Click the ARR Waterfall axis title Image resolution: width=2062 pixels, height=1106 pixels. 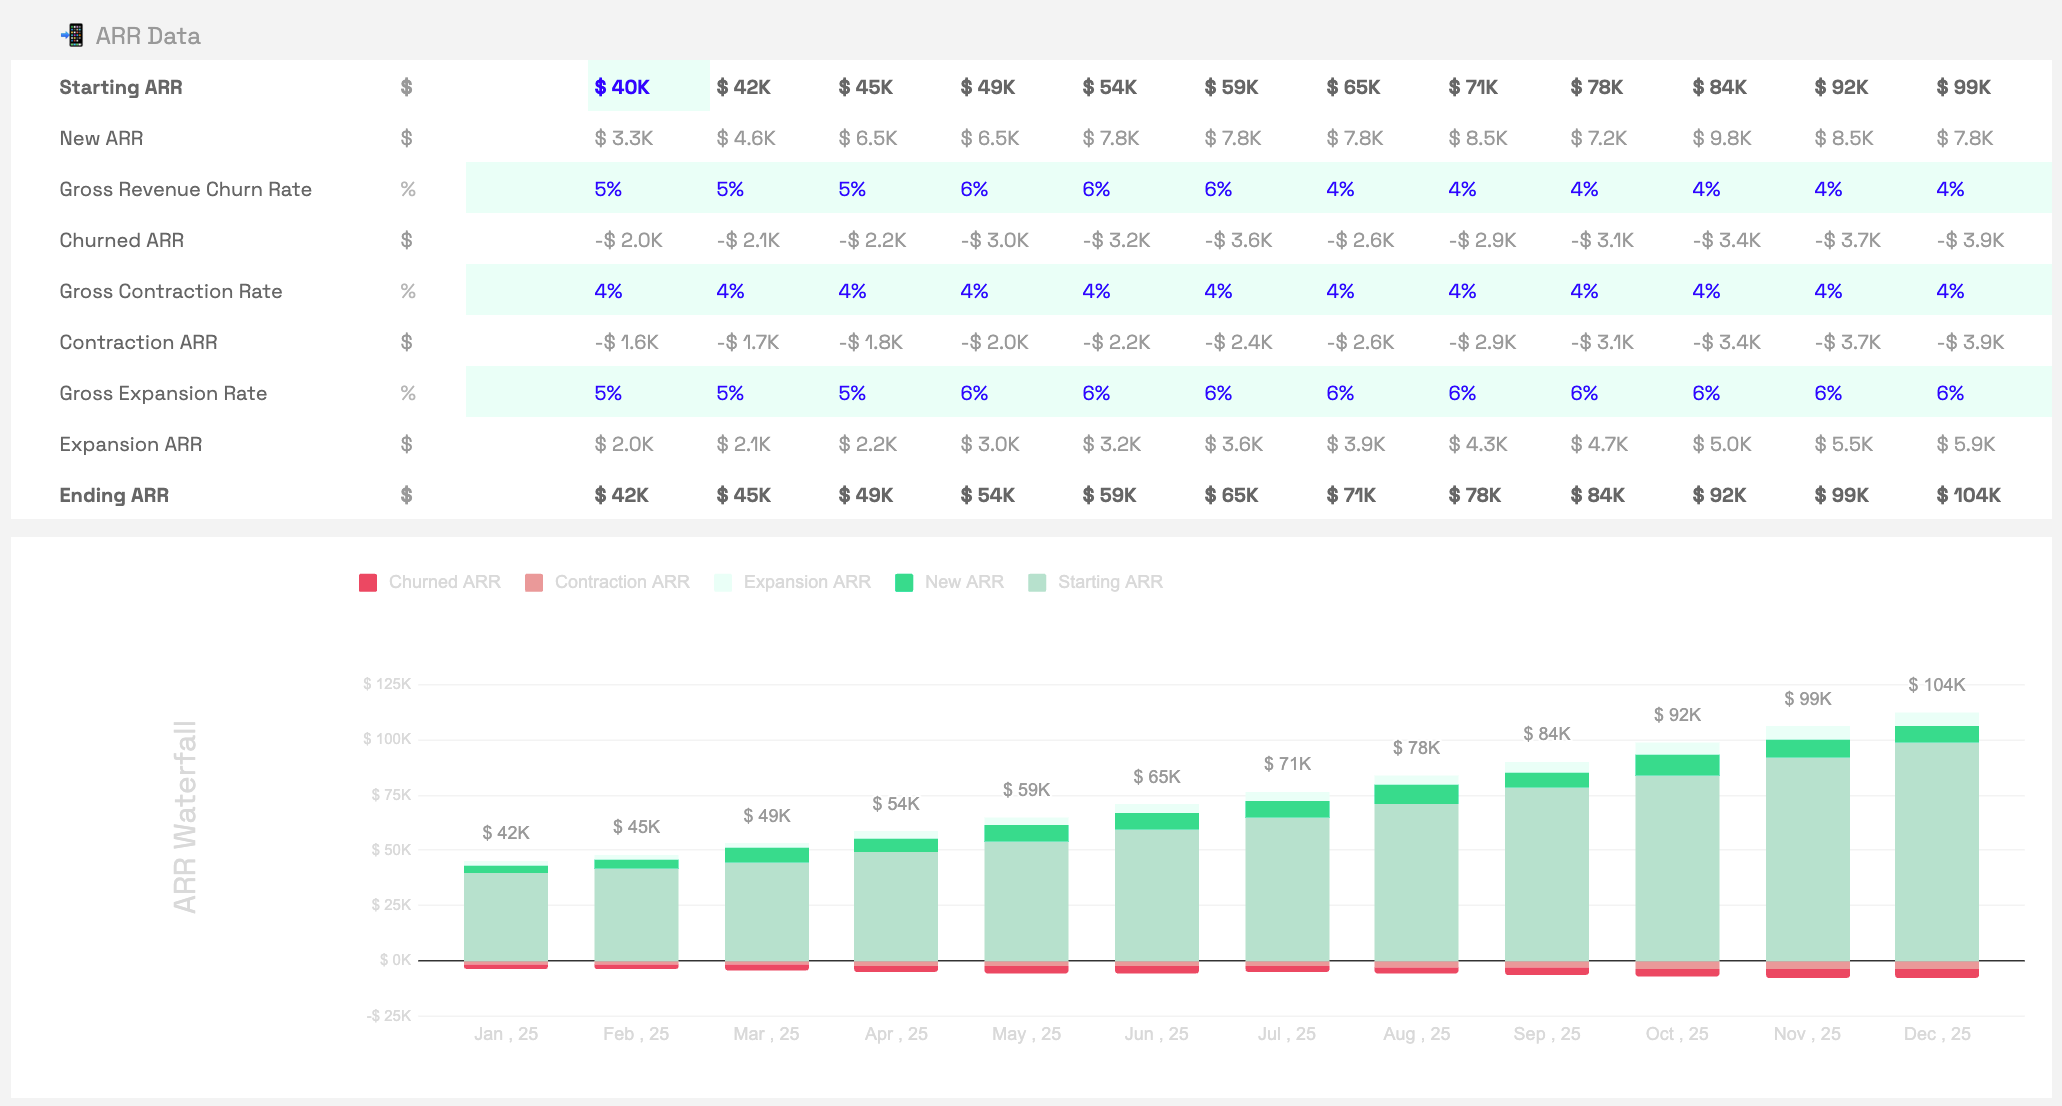pyautogui.click(x=185, y=816)
